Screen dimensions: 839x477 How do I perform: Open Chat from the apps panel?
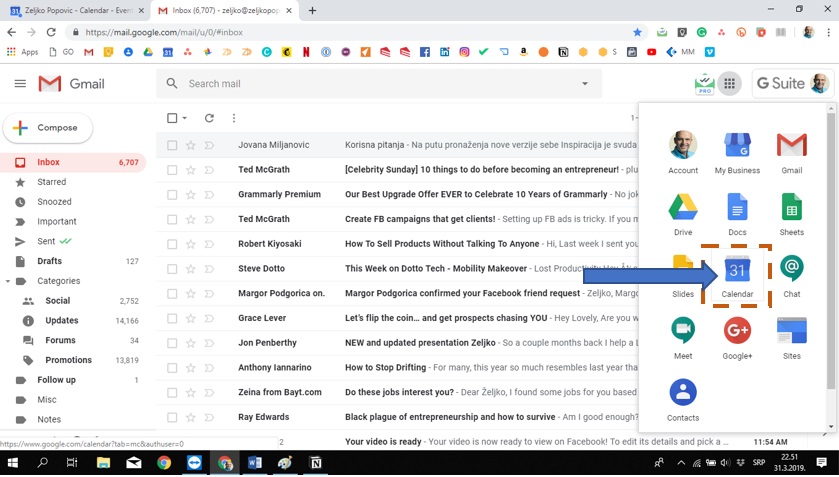[x=791, y=276]
